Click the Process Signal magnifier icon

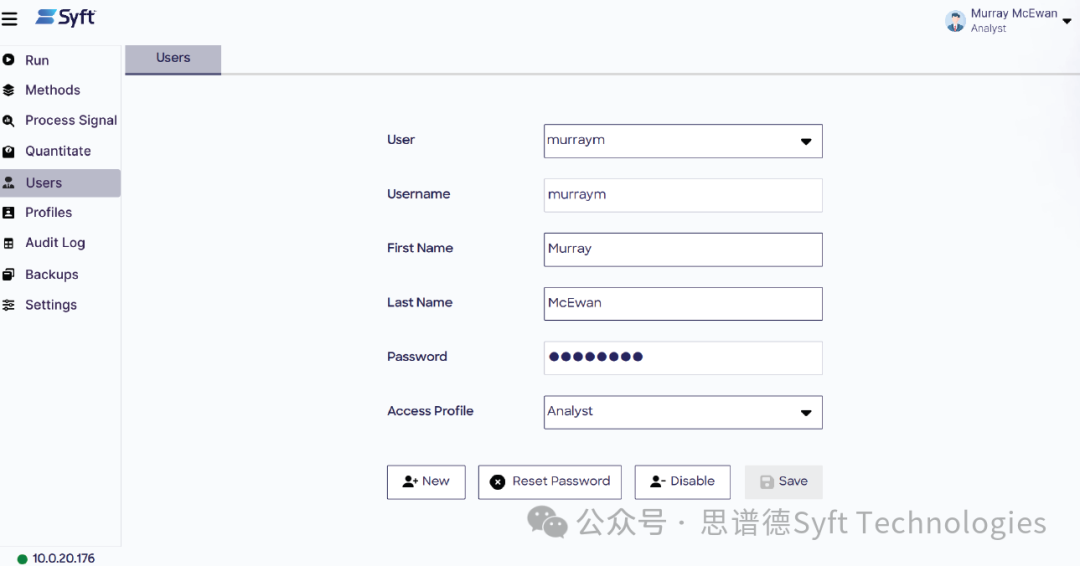coord(8,120)
